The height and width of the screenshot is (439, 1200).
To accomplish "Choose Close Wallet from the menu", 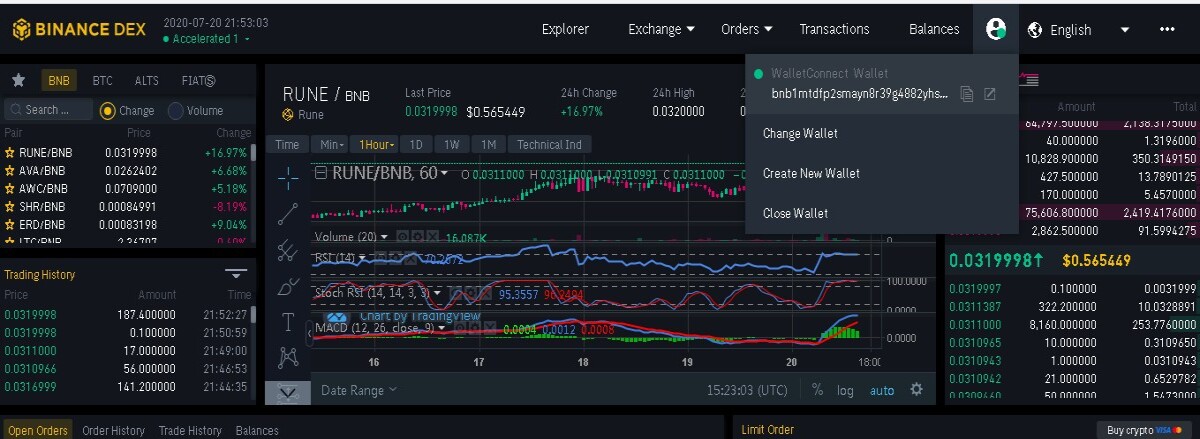I will pyautogui.click(x=795, y=213).
